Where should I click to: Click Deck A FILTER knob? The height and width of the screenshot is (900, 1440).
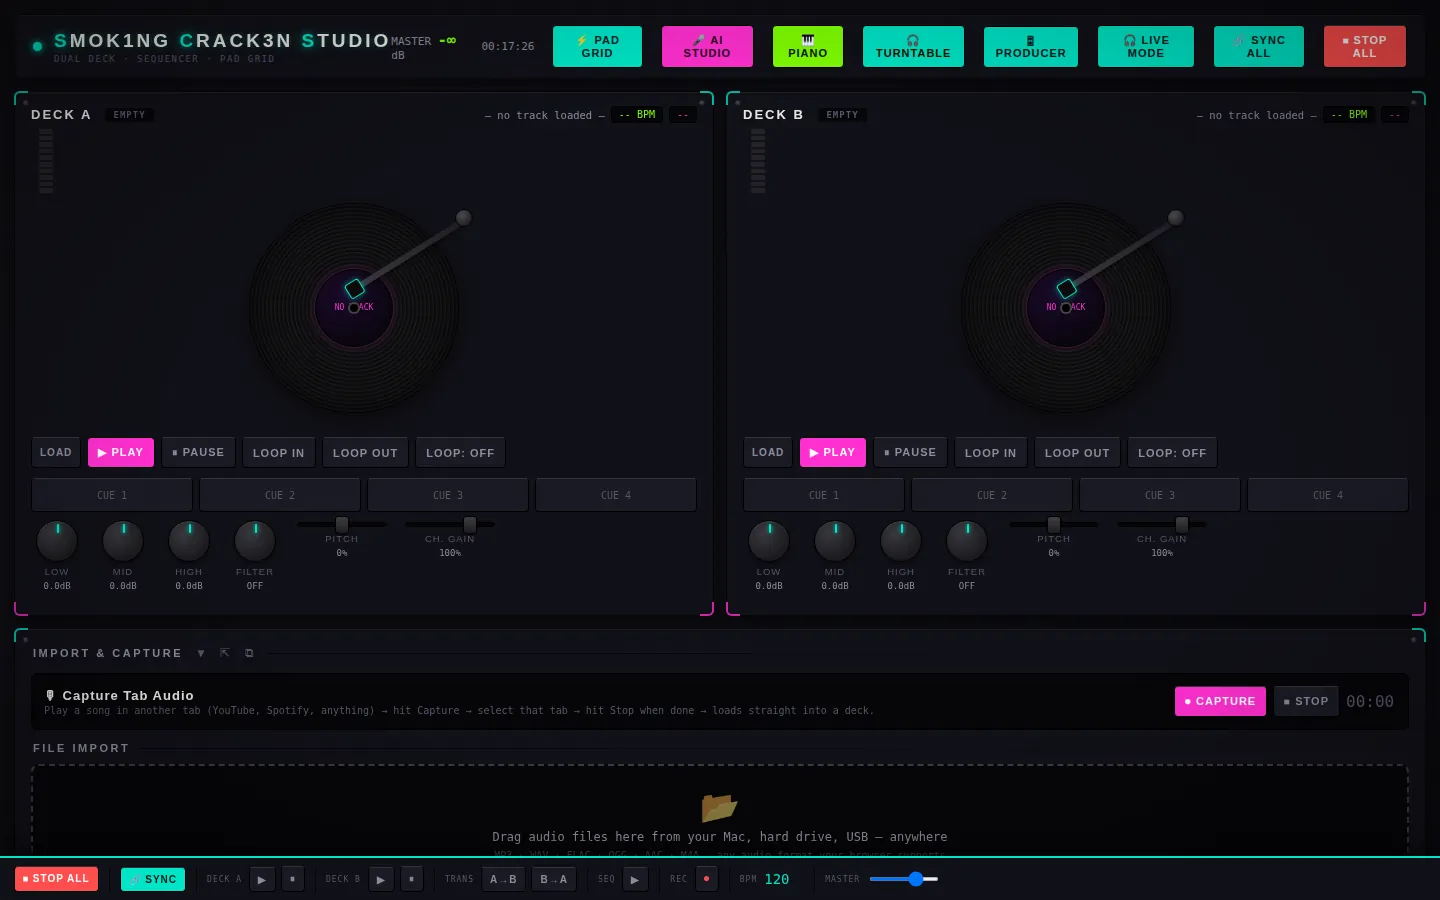tap(255, 541)
